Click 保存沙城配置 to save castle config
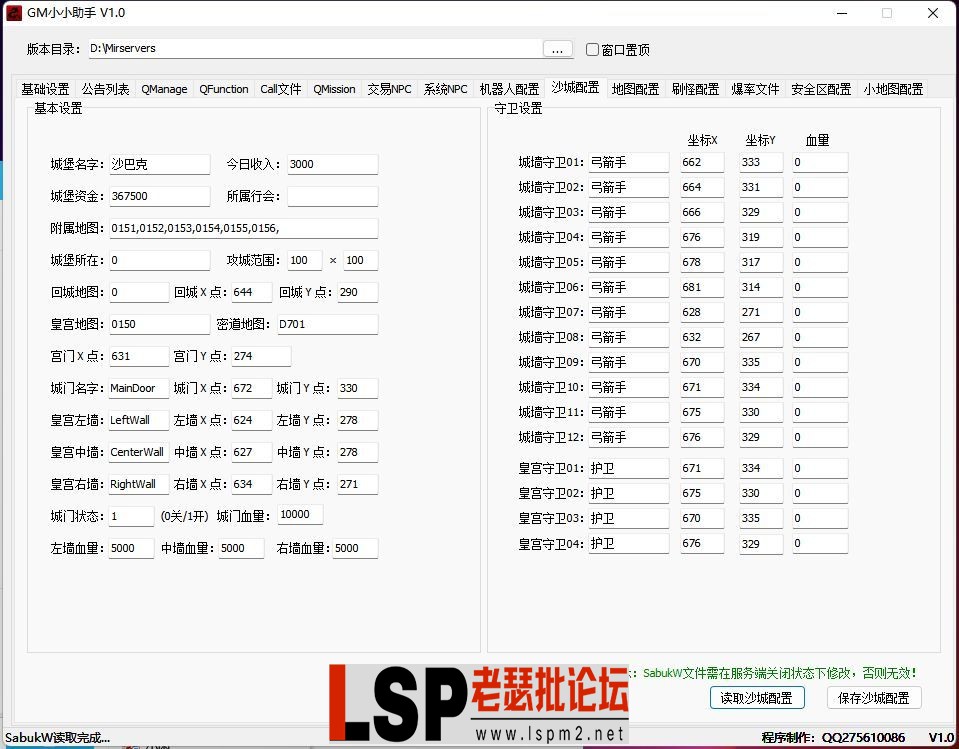The width and height of the screenshot is (959, 749). (x=873, y=697)
